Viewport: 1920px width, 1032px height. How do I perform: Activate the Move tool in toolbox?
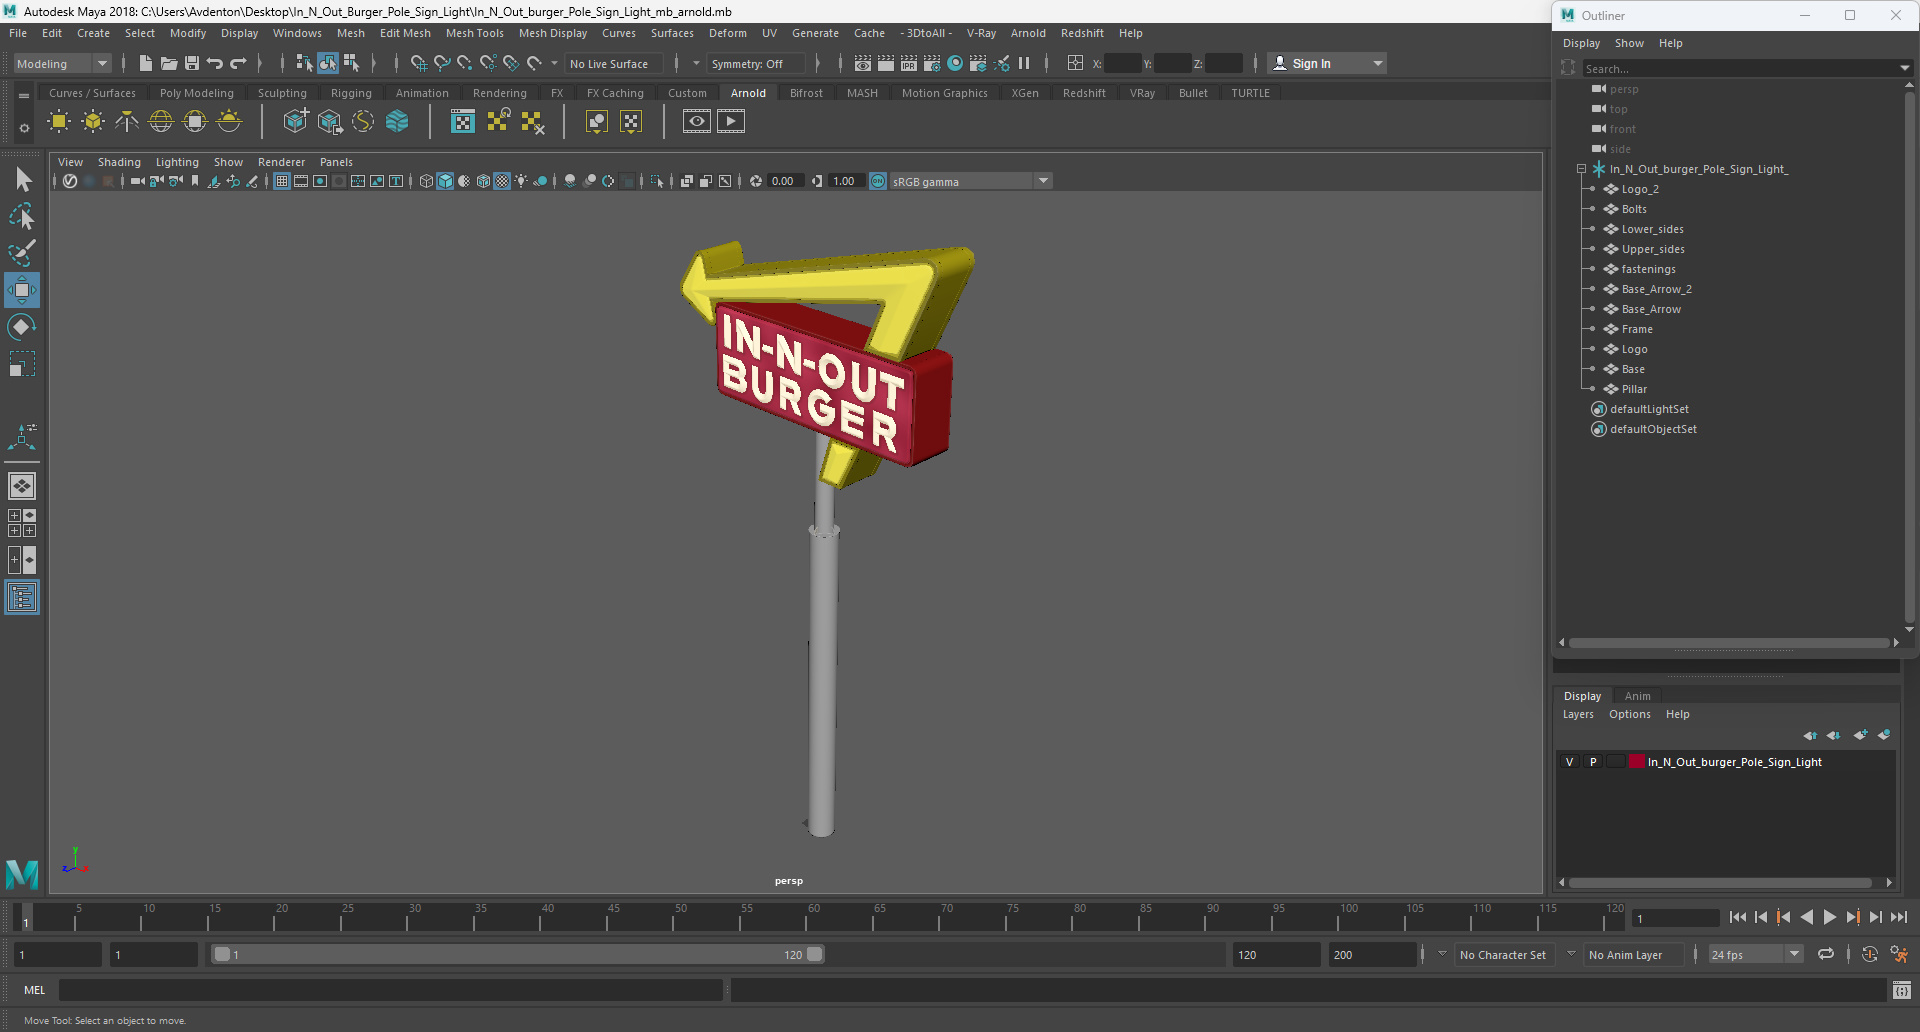pos(22,290)
